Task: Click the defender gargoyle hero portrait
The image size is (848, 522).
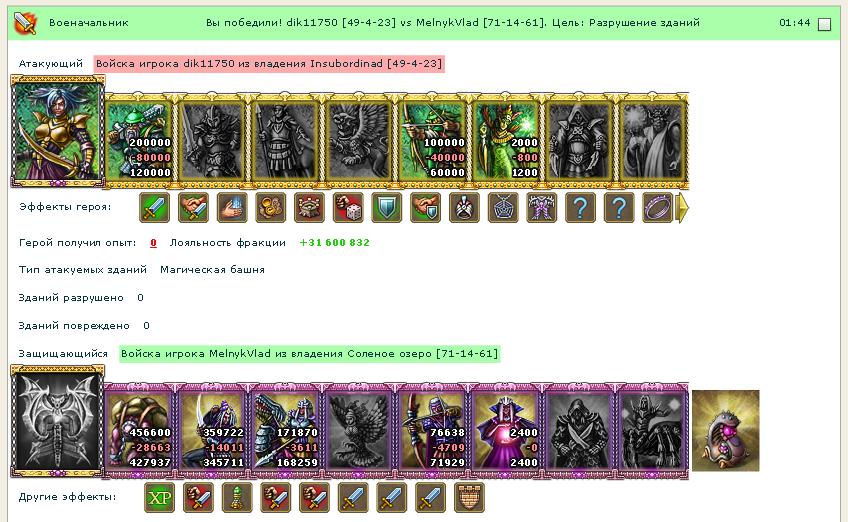Action: [x=57, y=422]
